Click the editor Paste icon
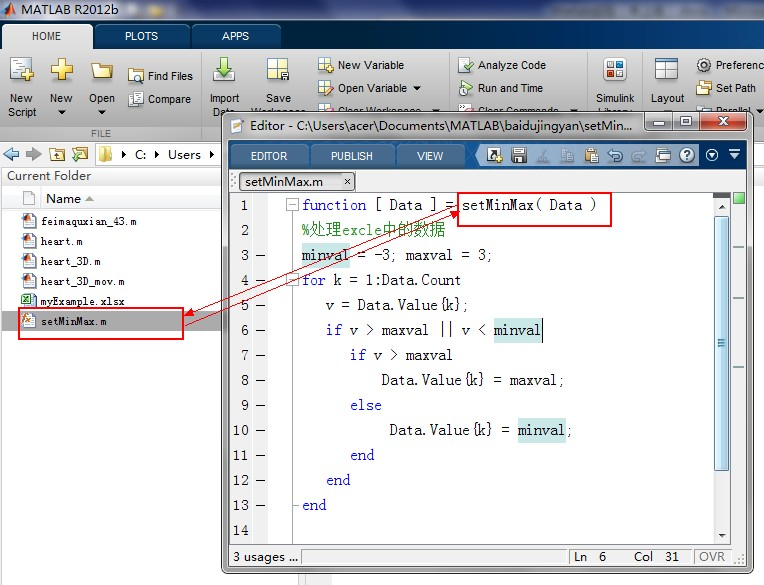This screenshot has width=764, height=585. tap(591, 155)
